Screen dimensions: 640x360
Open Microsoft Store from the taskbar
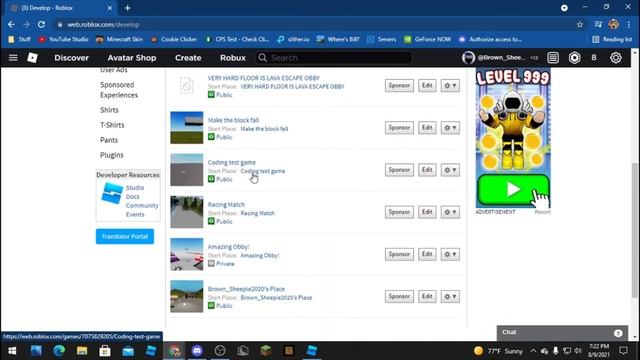pos(105,351)
